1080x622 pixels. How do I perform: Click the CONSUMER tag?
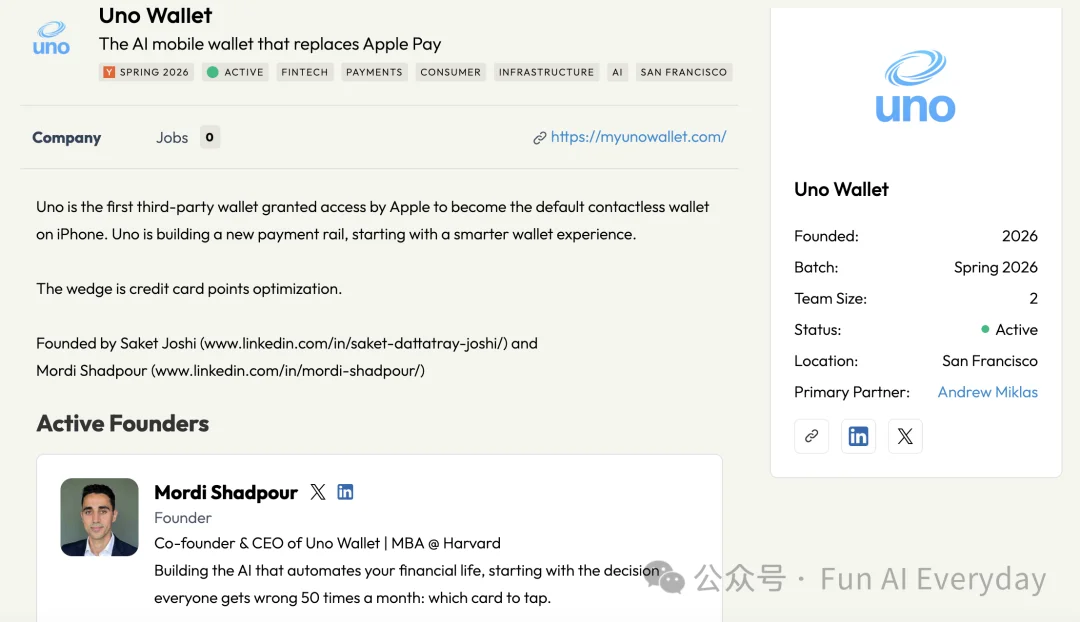(x=450, y=72)
